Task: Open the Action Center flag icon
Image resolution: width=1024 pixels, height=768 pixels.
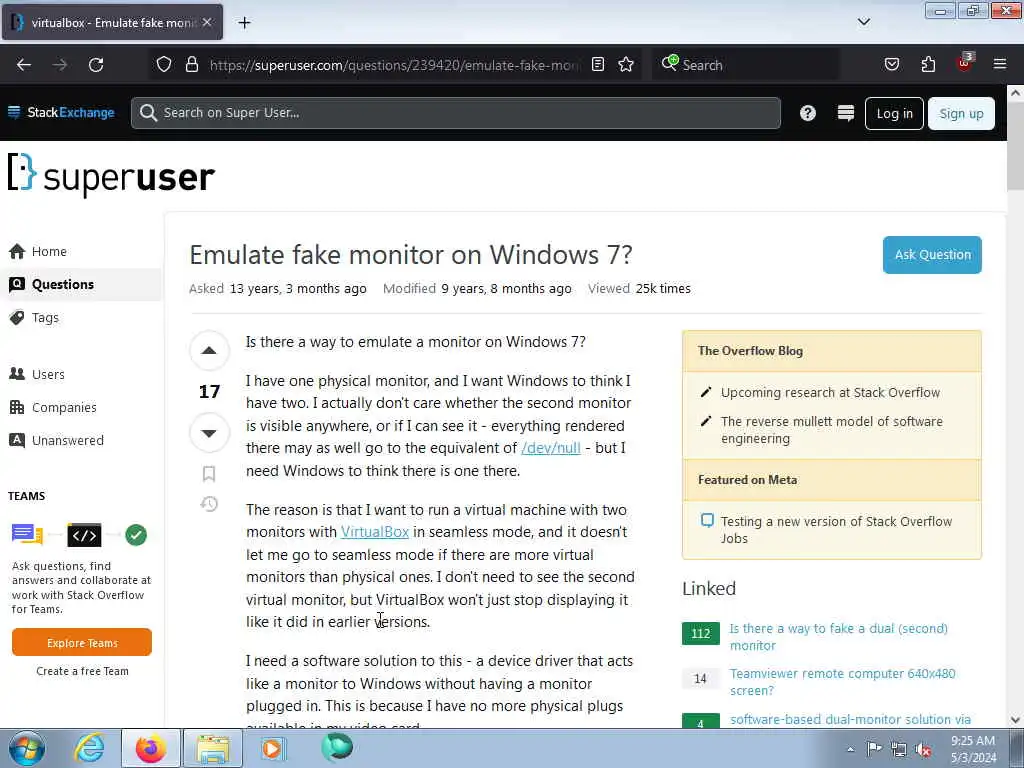Action: pos(874,748)
